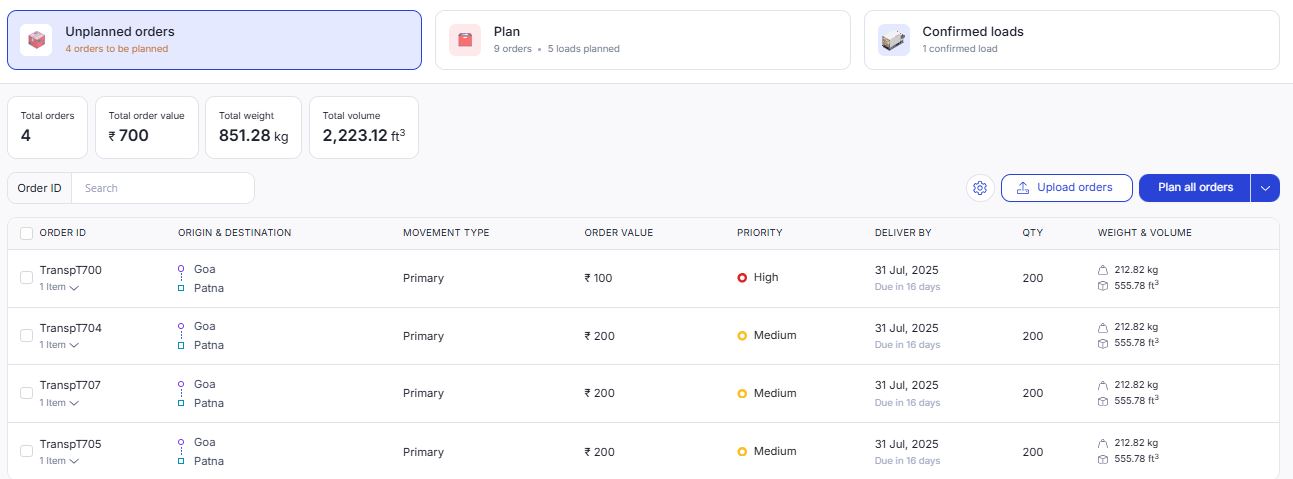Click the red Plan card icon

click(x=465, y=40)
